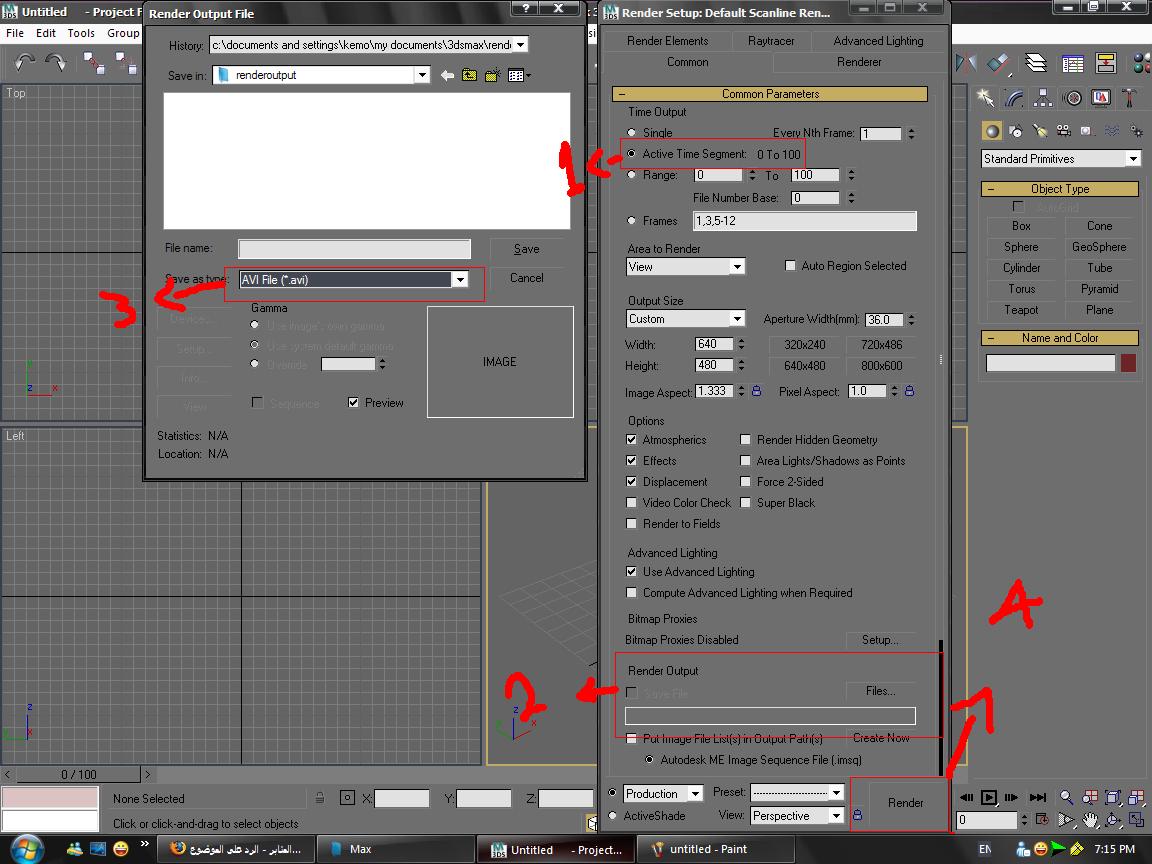Switch to the Raytracer tab
This screenshot has height=864, width=1152.
click(771, 41)
